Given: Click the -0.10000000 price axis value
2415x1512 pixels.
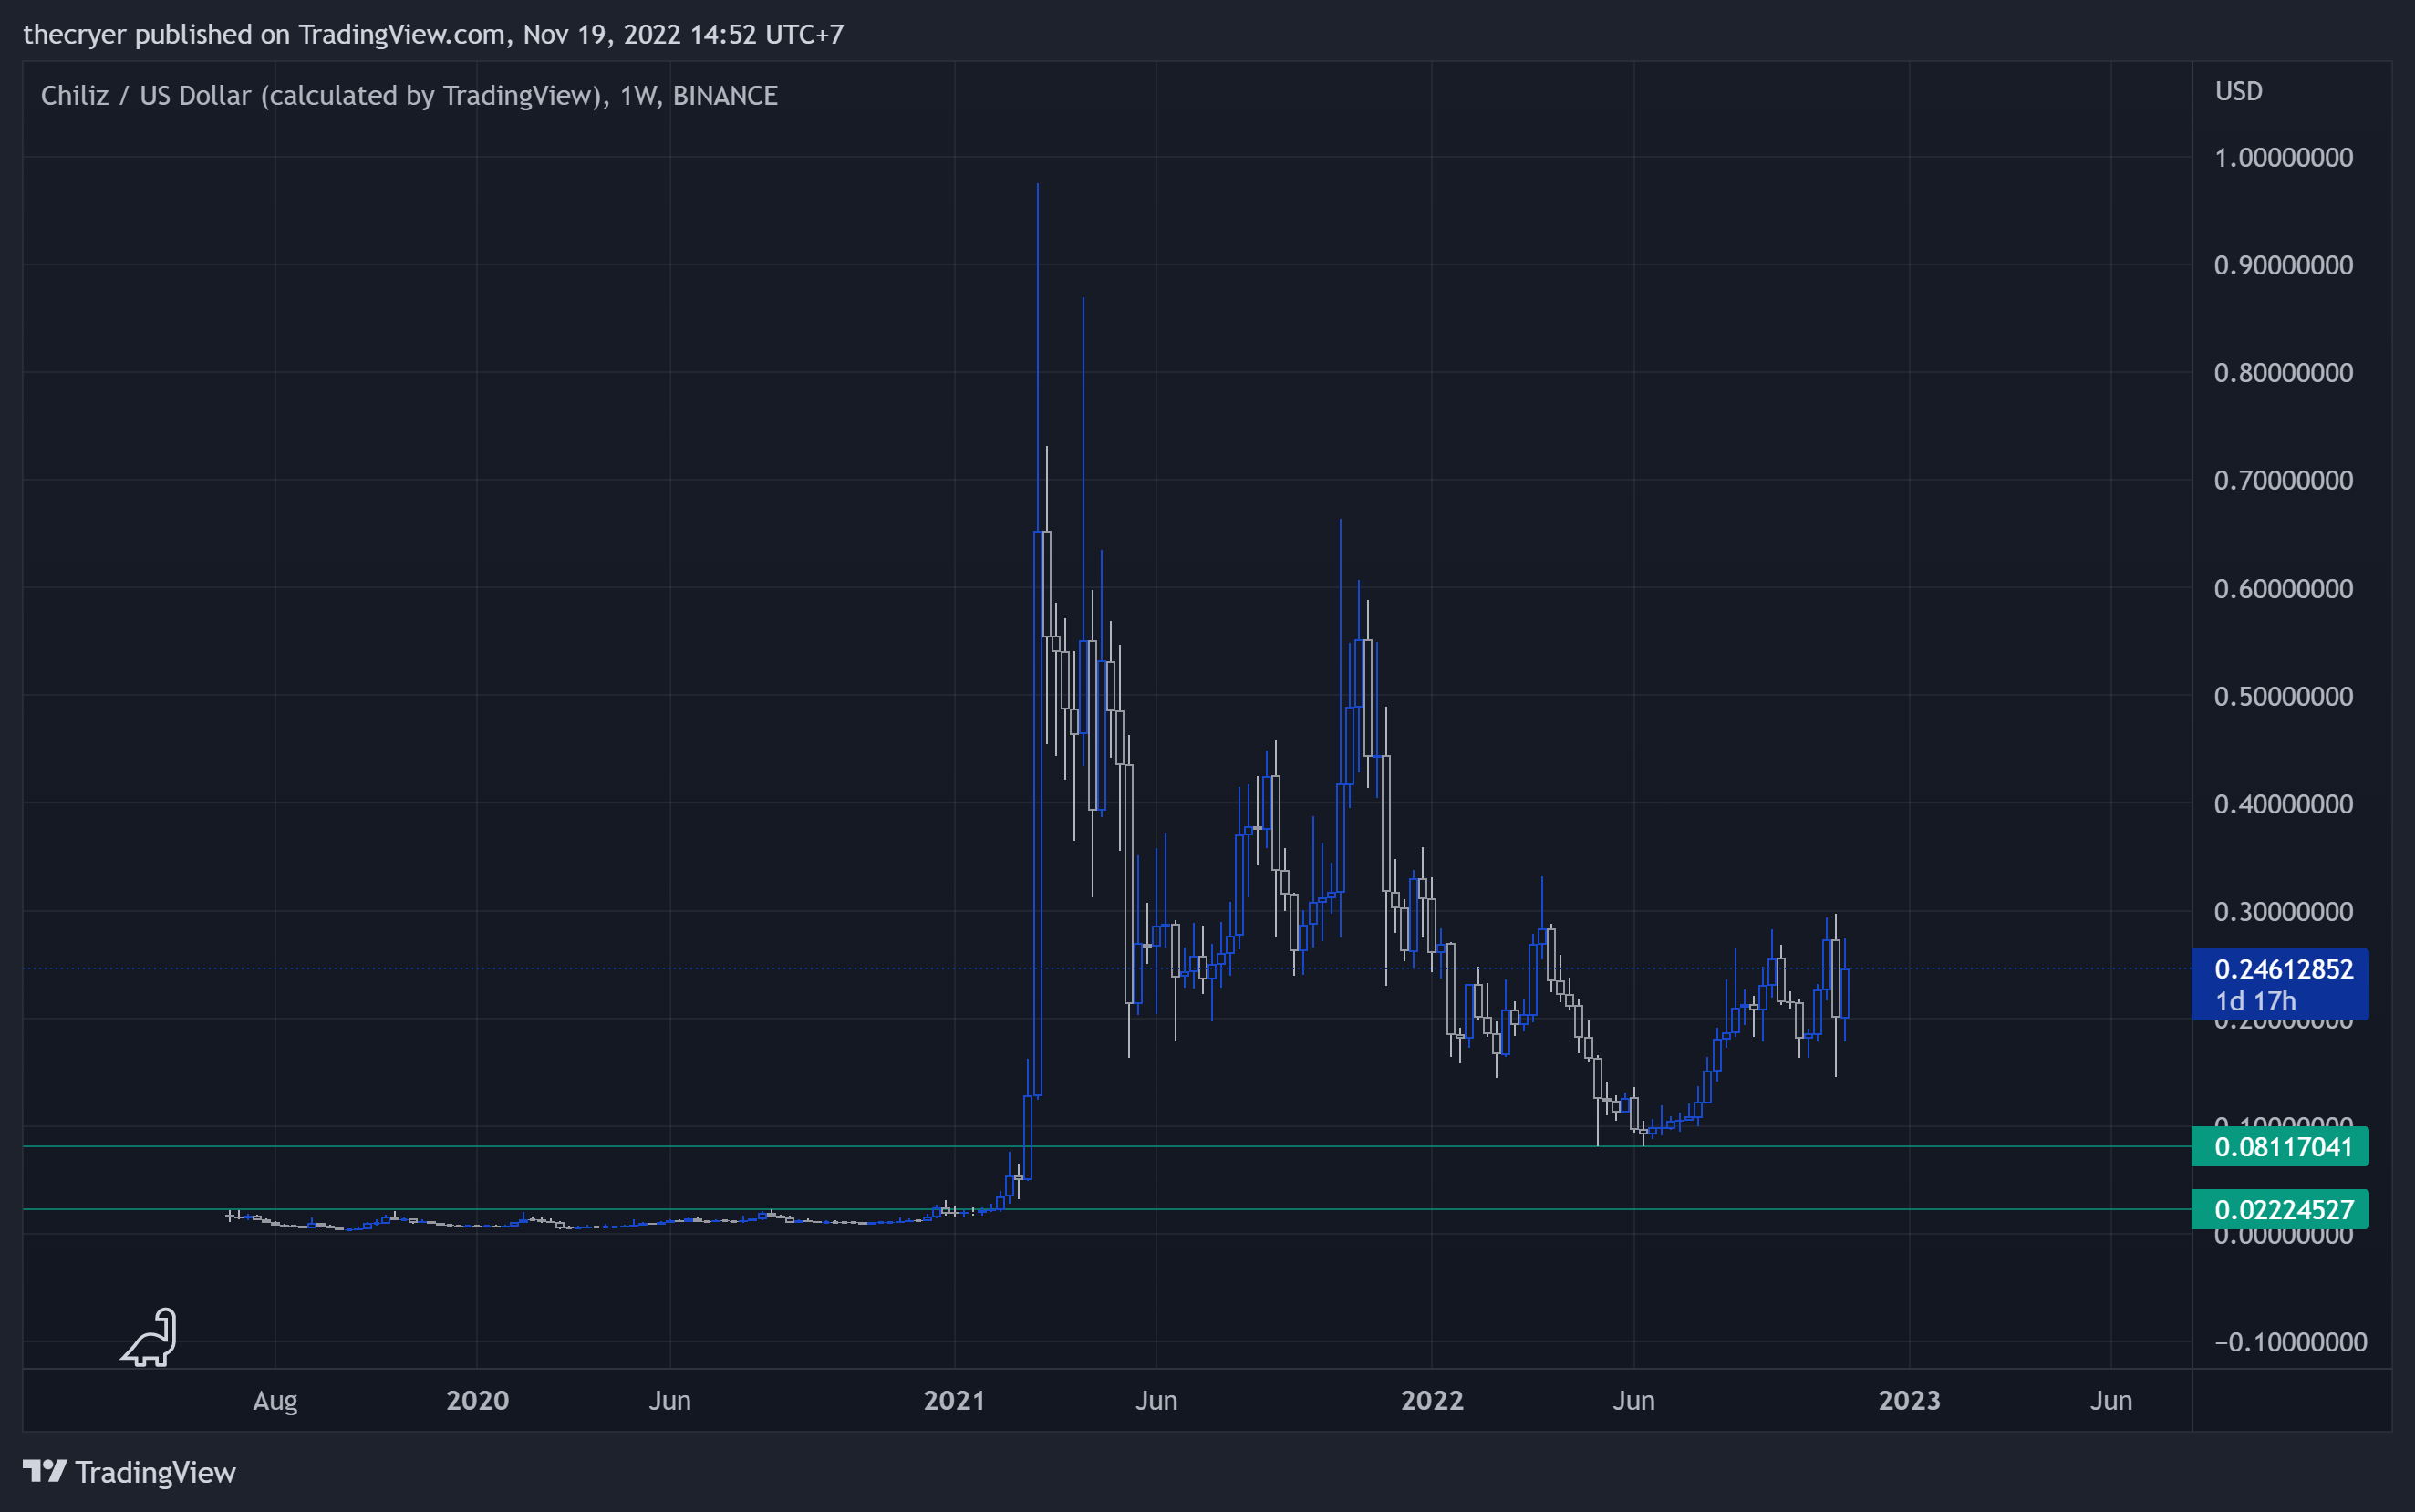Looking at the screenshot, I should coord(2290,1342).
